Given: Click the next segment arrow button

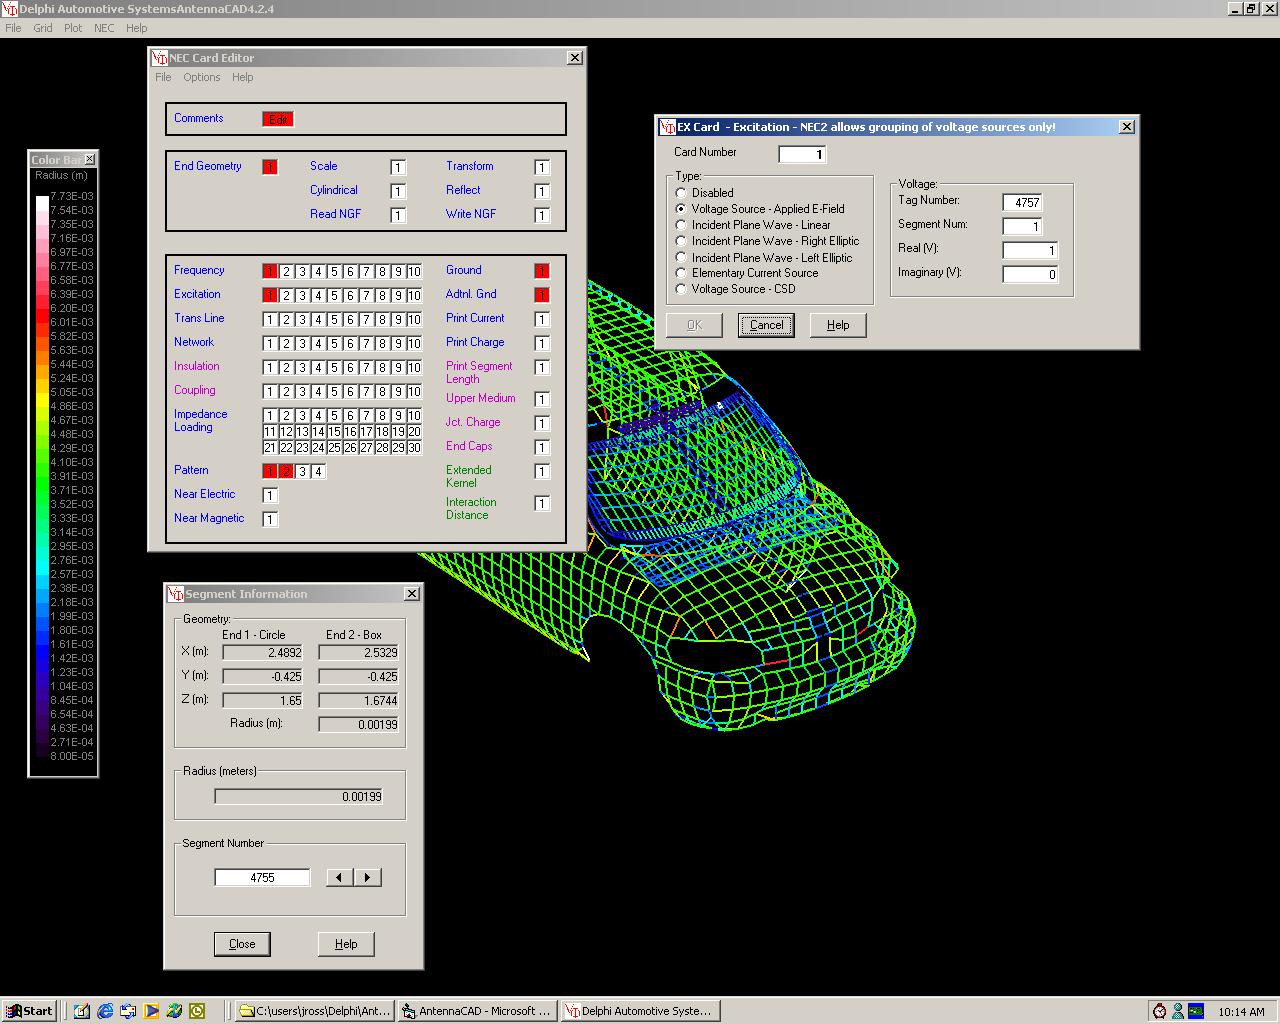Looking at the screenshot, I should pyautogui.click(x=367, y=877).
